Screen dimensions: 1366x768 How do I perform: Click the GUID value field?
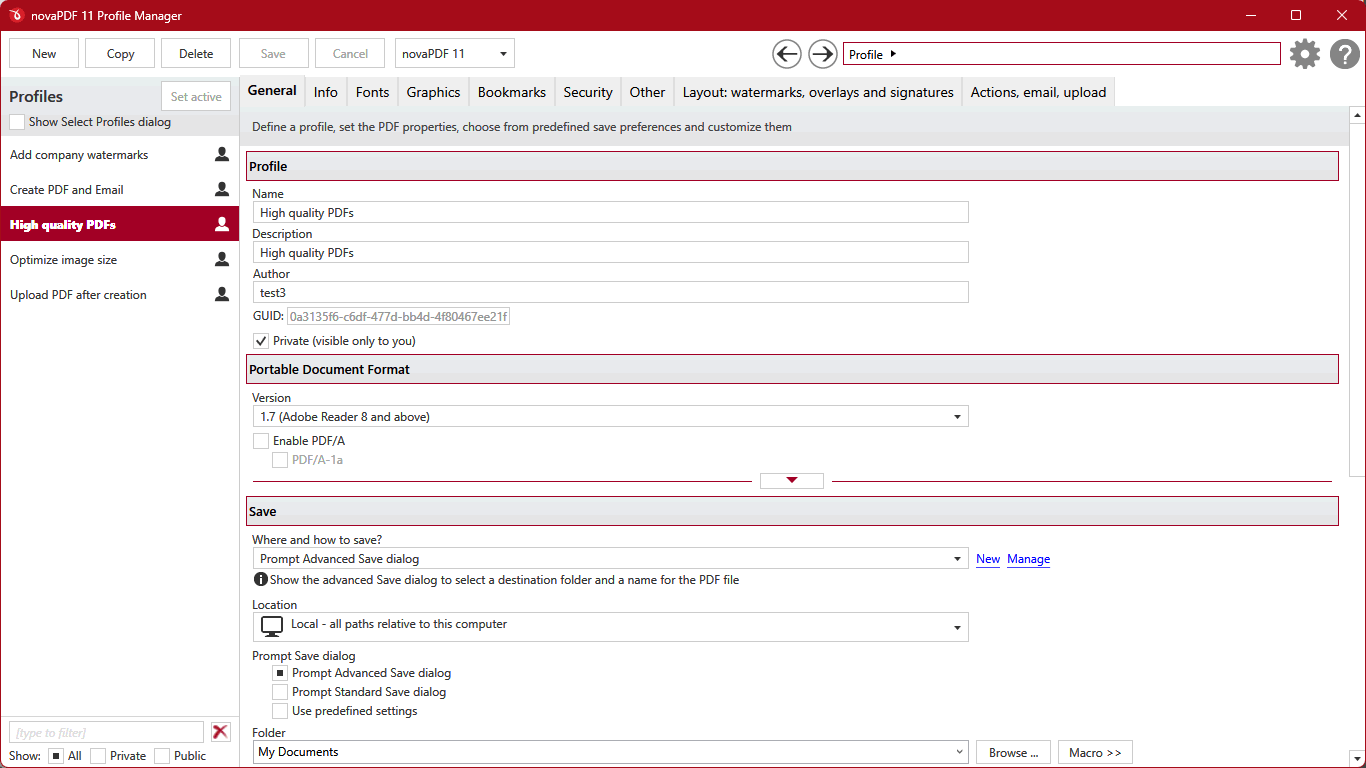click(399, 316)
